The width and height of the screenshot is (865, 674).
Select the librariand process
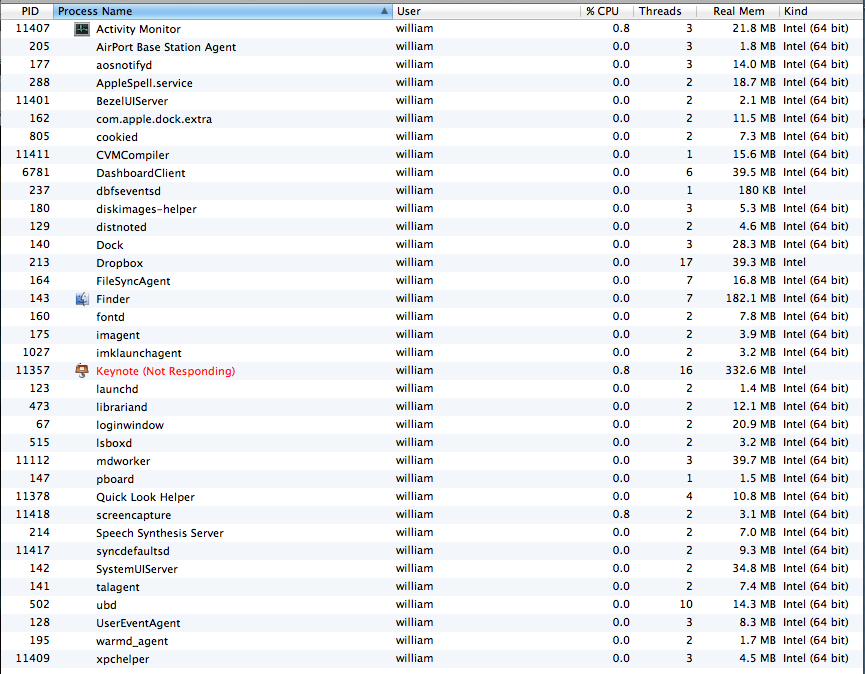[x=121, y=407]
